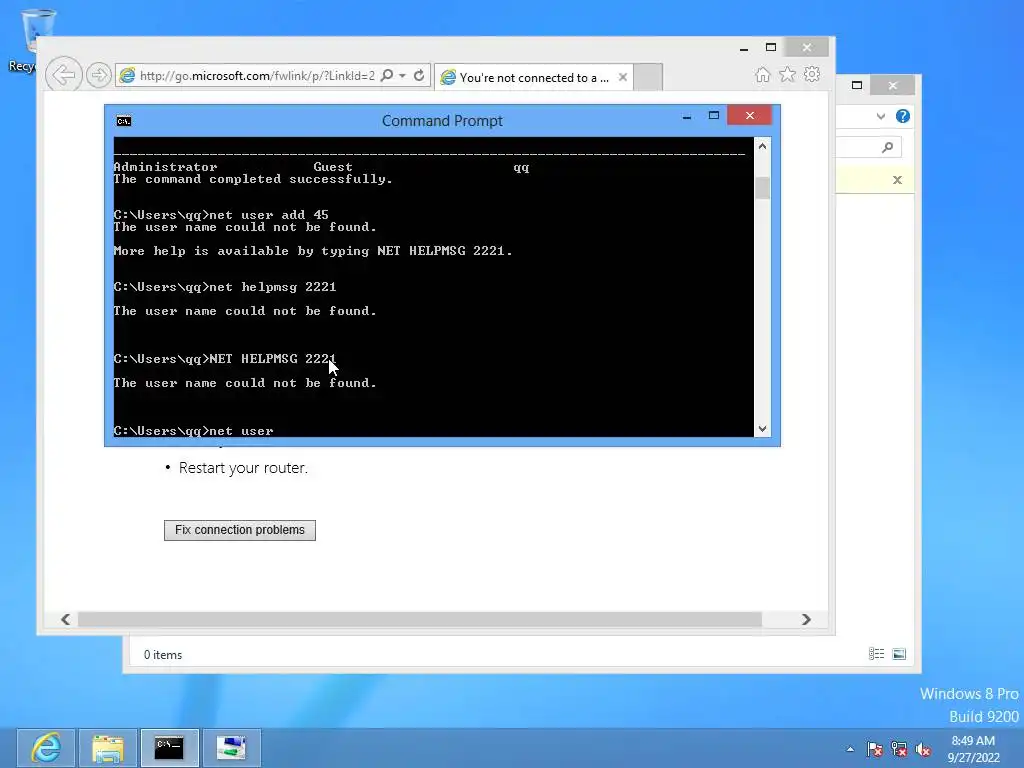This screenshot has width=1024, height=768.
Task: Expand the ribbon chevron in File Explorer
Action: click(881, 117)
